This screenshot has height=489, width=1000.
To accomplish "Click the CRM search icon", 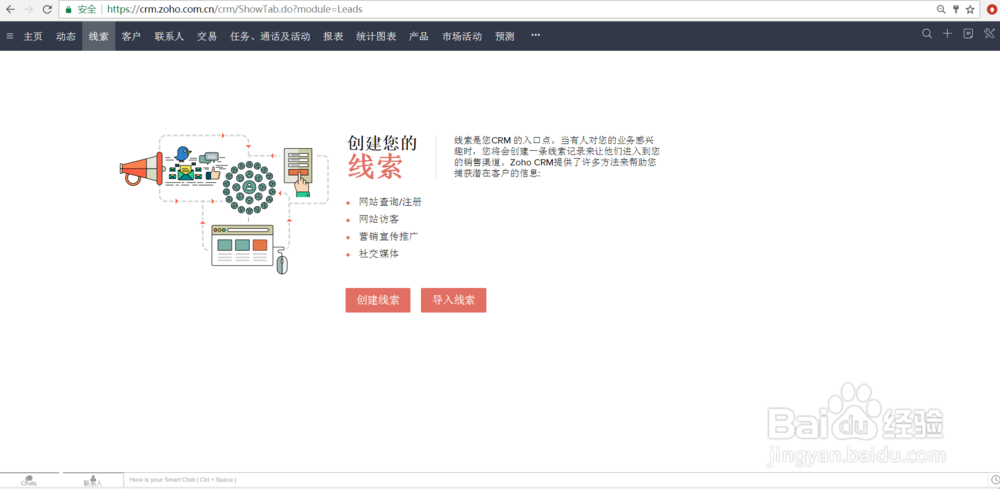I will coord(927,34).
